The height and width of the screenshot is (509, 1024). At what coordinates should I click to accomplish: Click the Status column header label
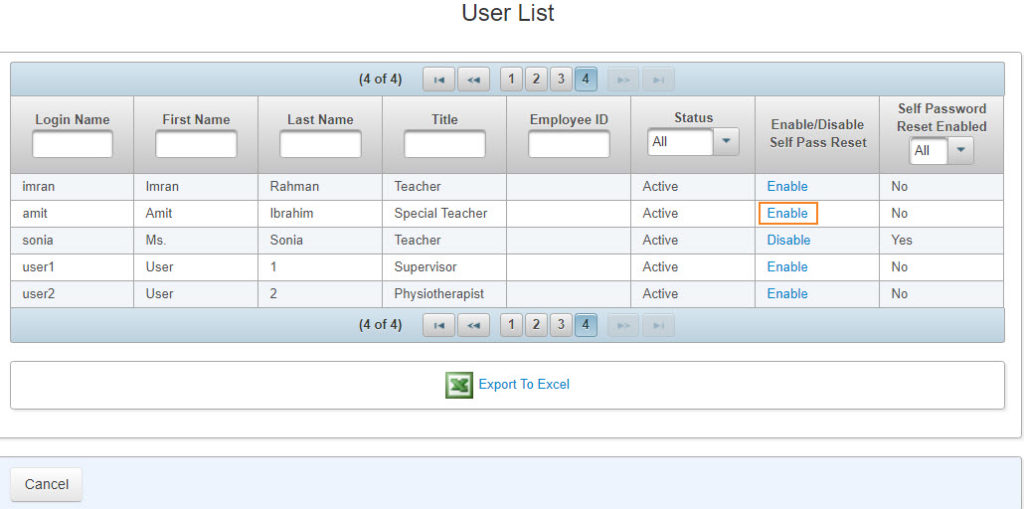click(694, 118)
